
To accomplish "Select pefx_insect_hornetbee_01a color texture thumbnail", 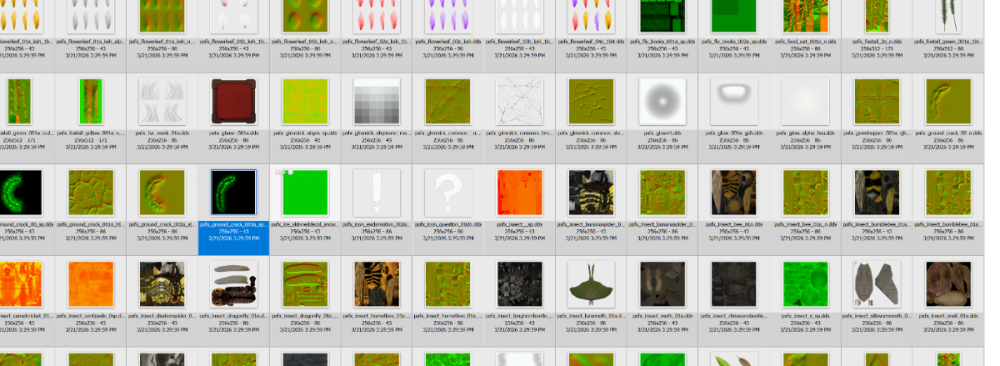I will [376, 284].
